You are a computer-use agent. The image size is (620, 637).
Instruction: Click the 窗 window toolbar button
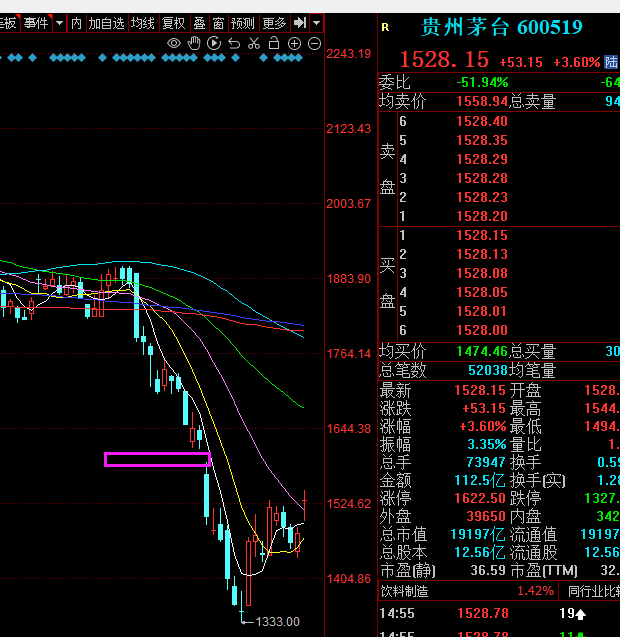click(219, 23)
